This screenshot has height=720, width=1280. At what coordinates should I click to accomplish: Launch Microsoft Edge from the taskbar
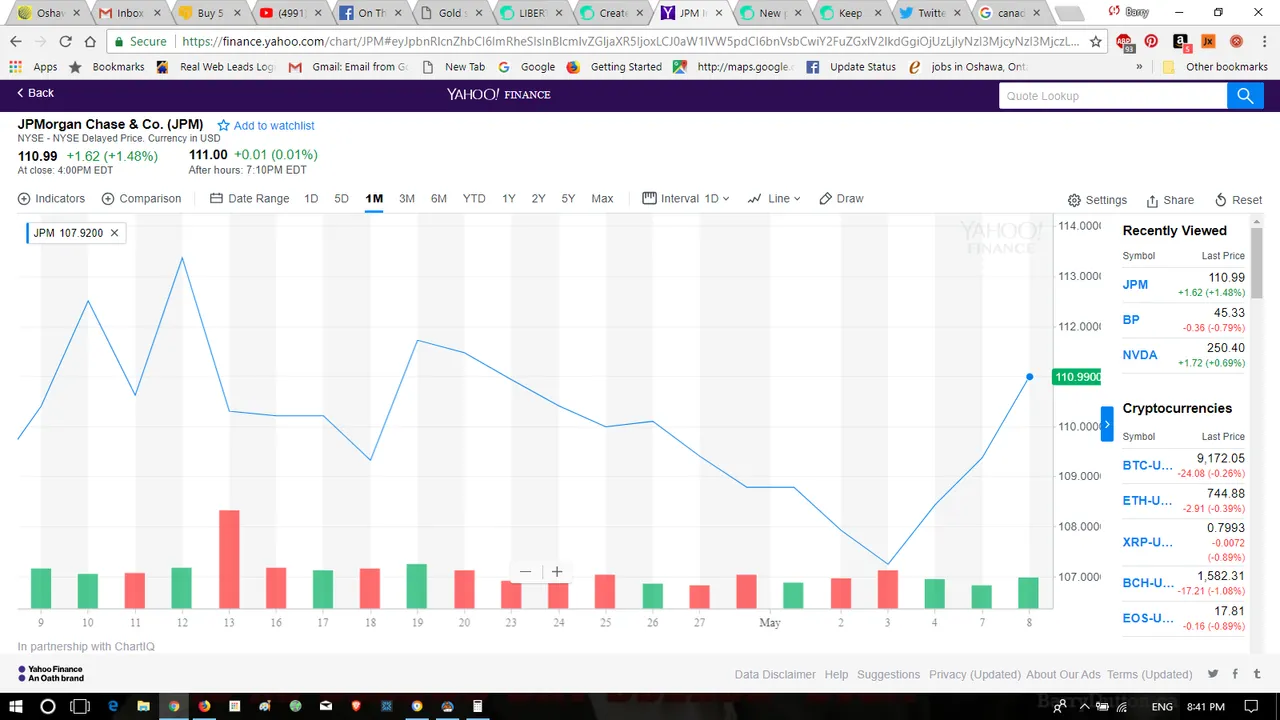coord(113,706)
